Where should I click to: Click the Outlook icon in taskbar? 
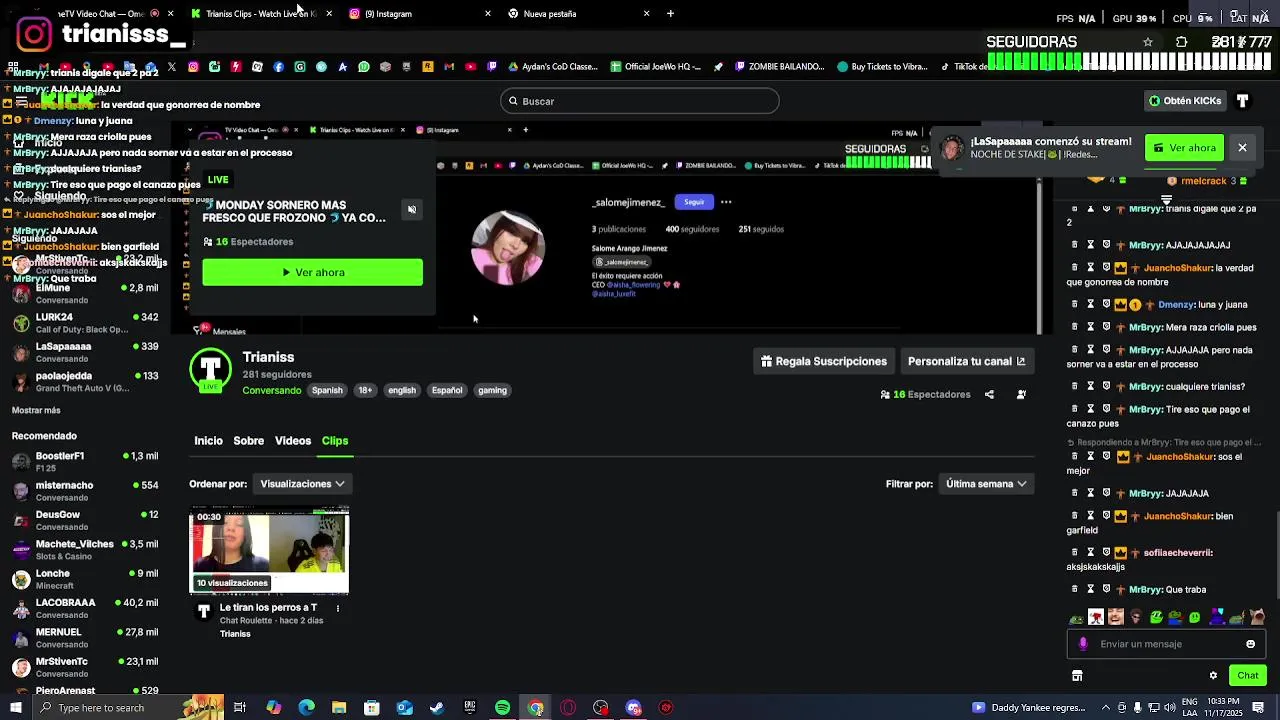pos(404,708)
